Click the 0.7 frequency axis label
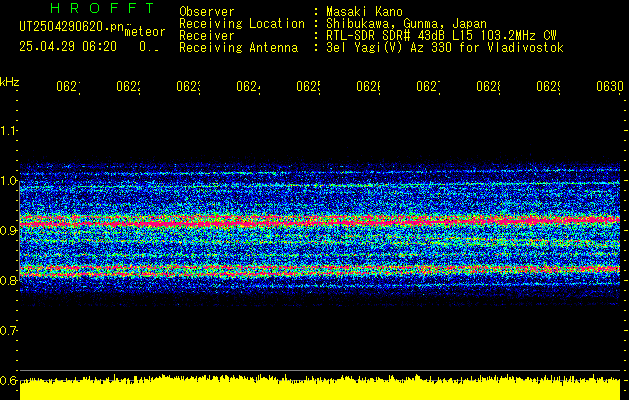Screen dimensions: 629x400 [8, 331]
